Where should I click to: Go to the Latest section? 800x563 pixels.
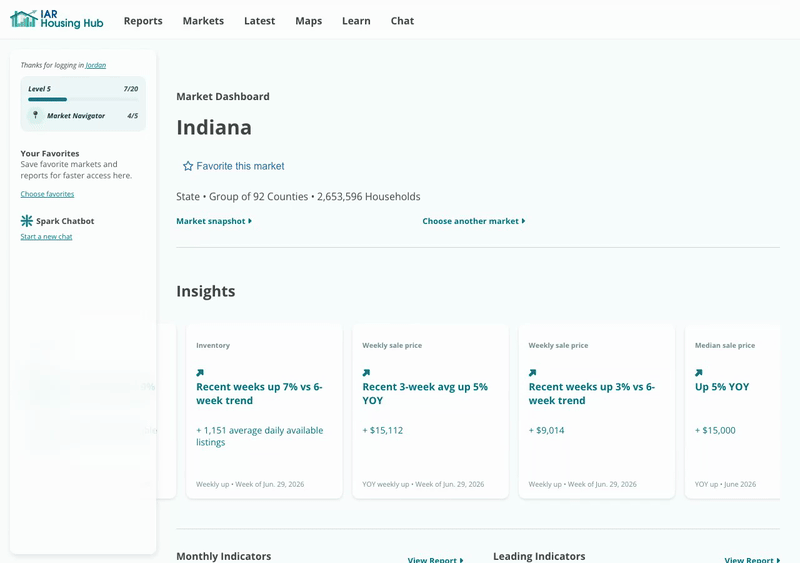[x=259, y=21]
